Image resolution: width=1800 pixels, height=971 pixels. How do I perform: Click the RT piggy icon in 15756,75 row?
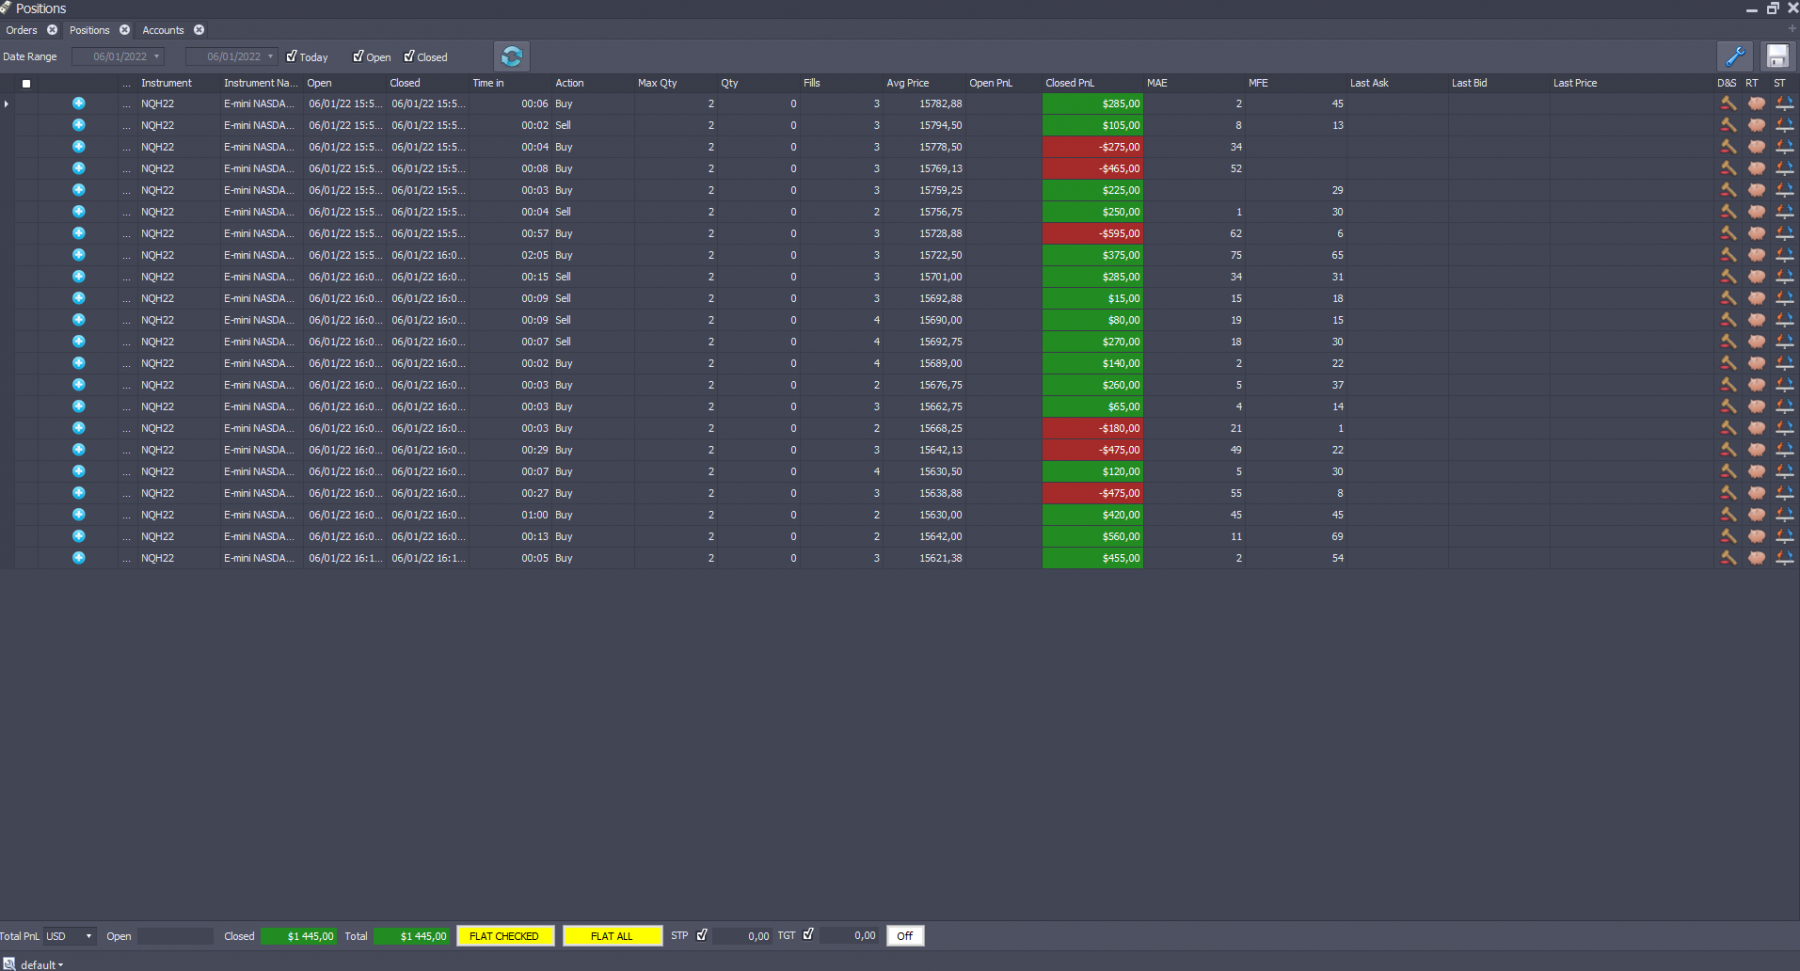[1756, 212]
